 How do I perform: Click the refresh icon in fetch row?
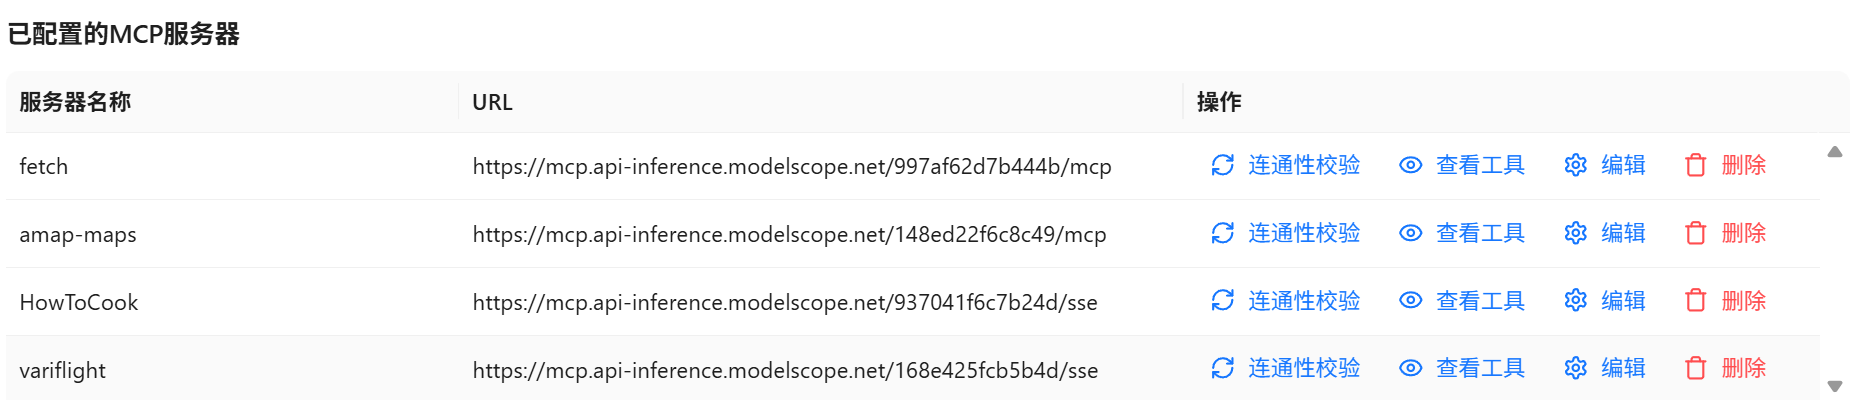pos(1222,165)
